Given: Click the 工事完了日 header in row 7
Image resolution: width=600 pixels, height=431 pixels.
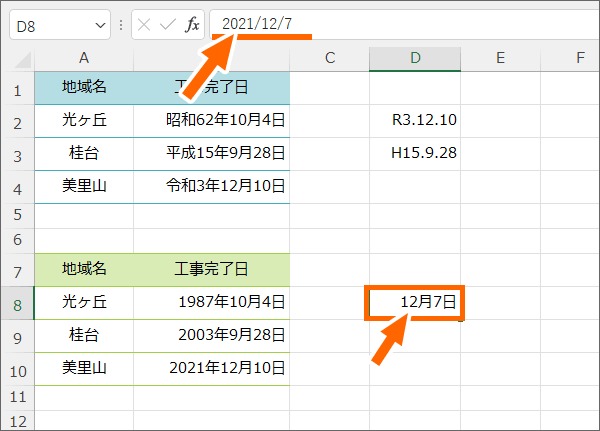Looking at the screenshot, I should 212,270.
